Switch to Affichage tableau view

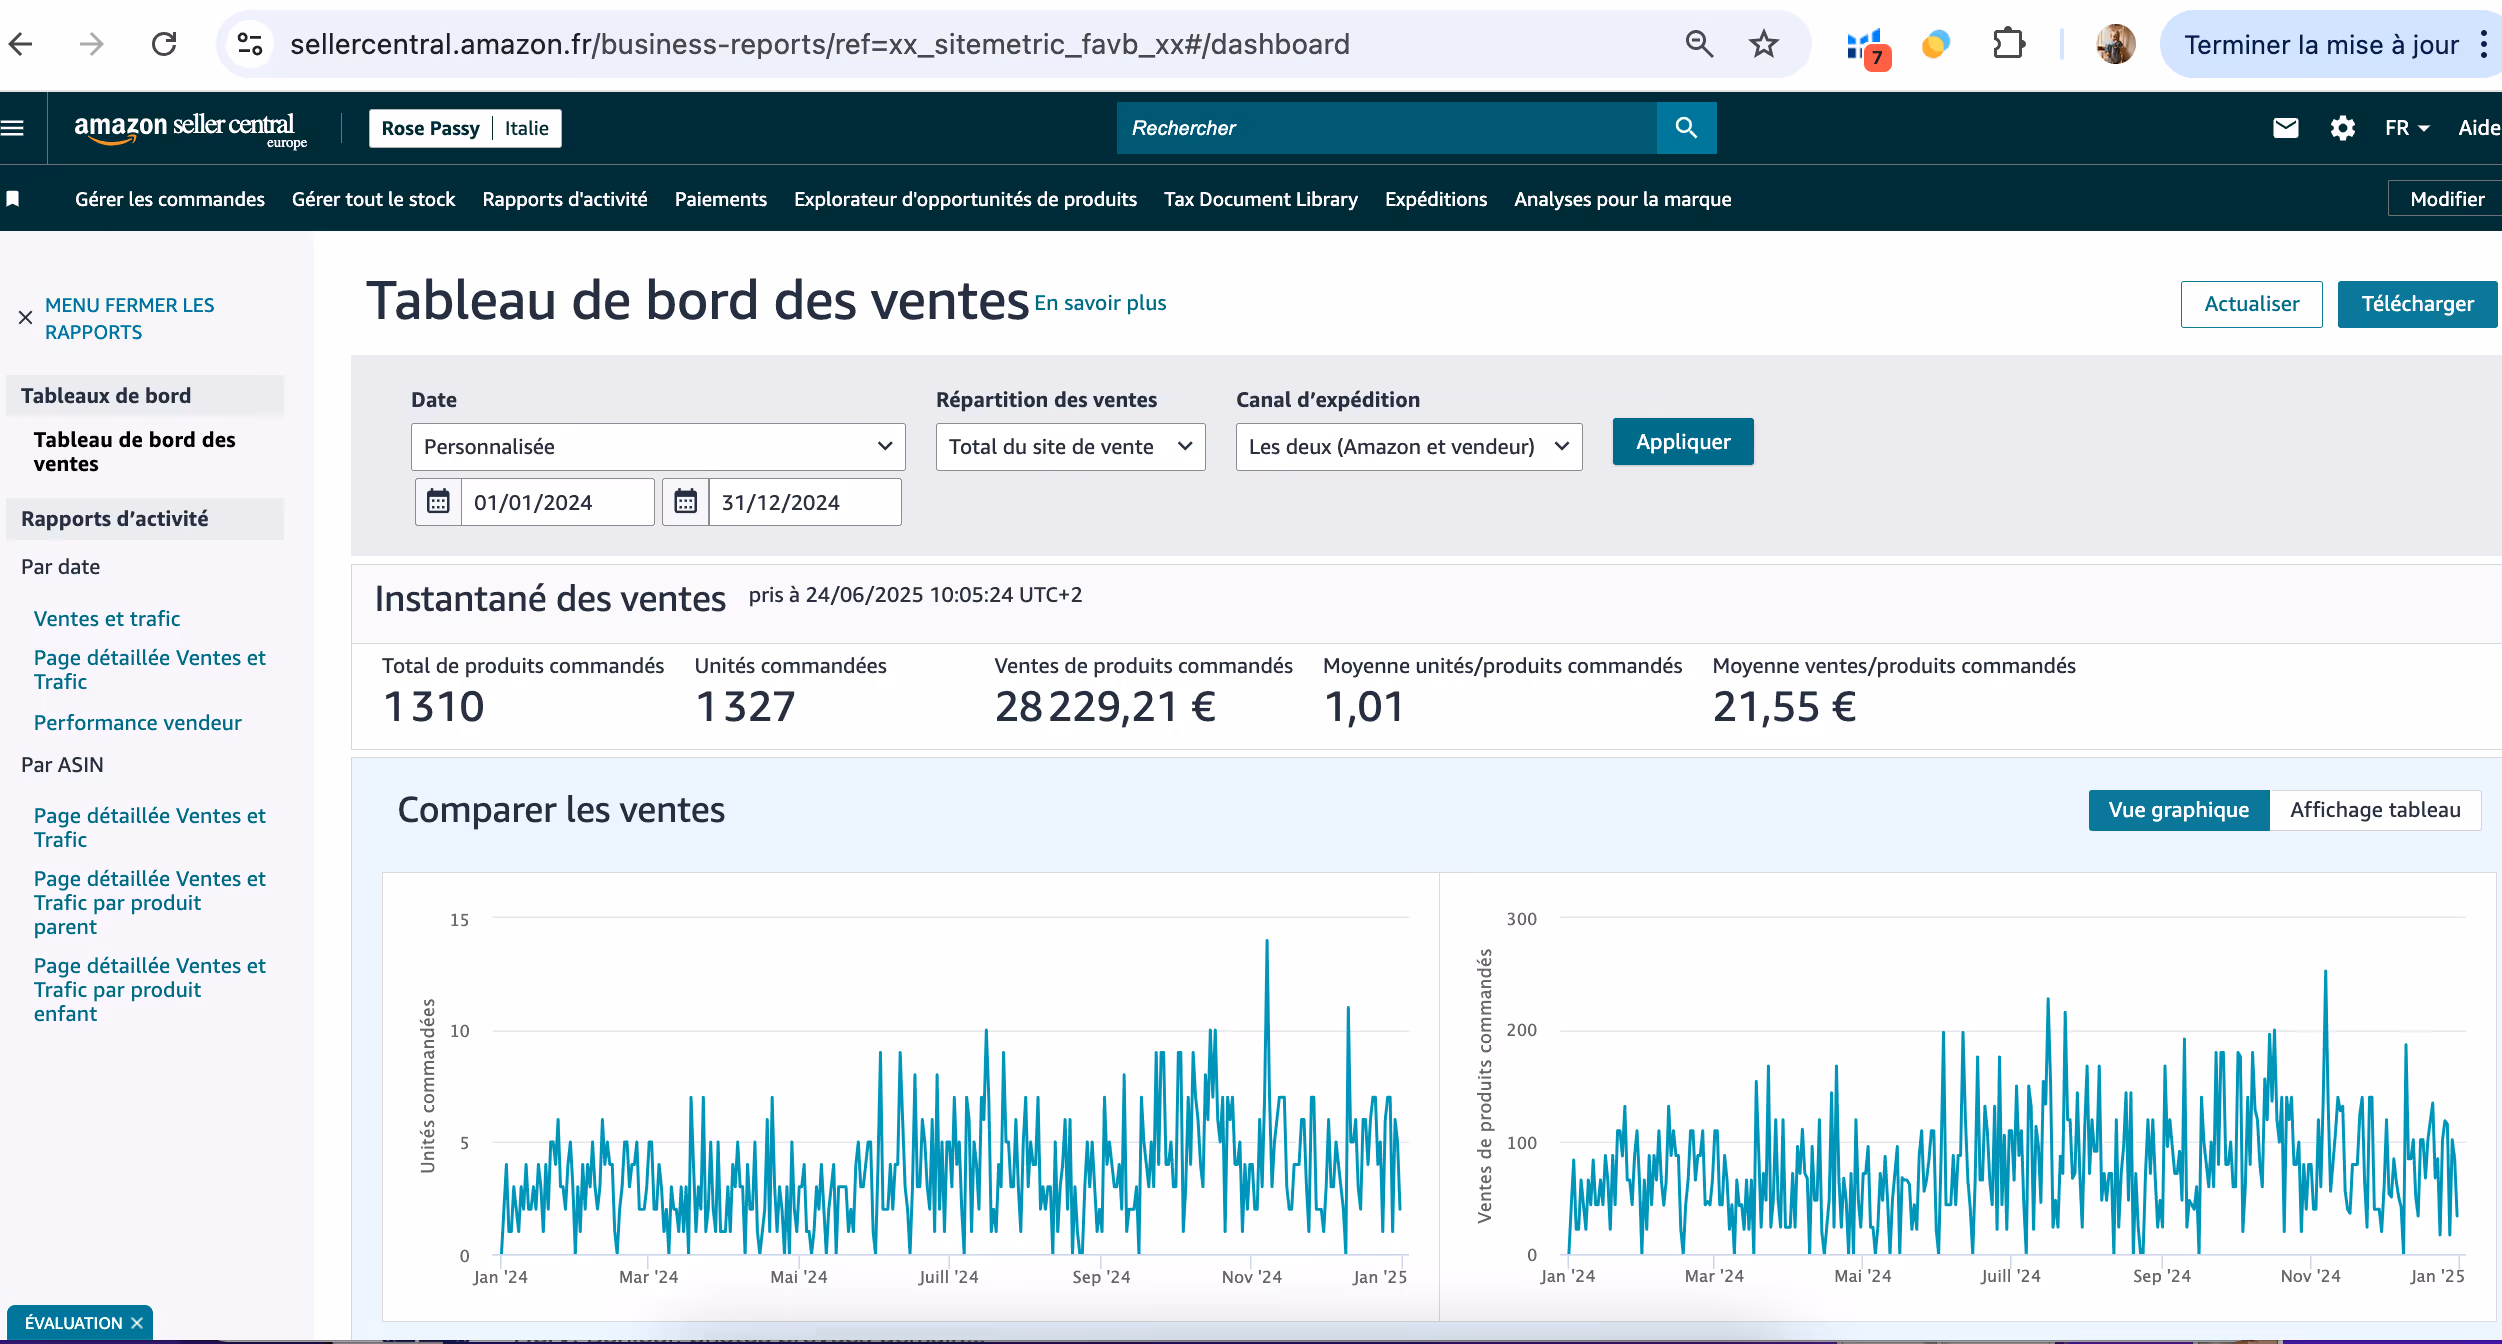[2375, 810]
